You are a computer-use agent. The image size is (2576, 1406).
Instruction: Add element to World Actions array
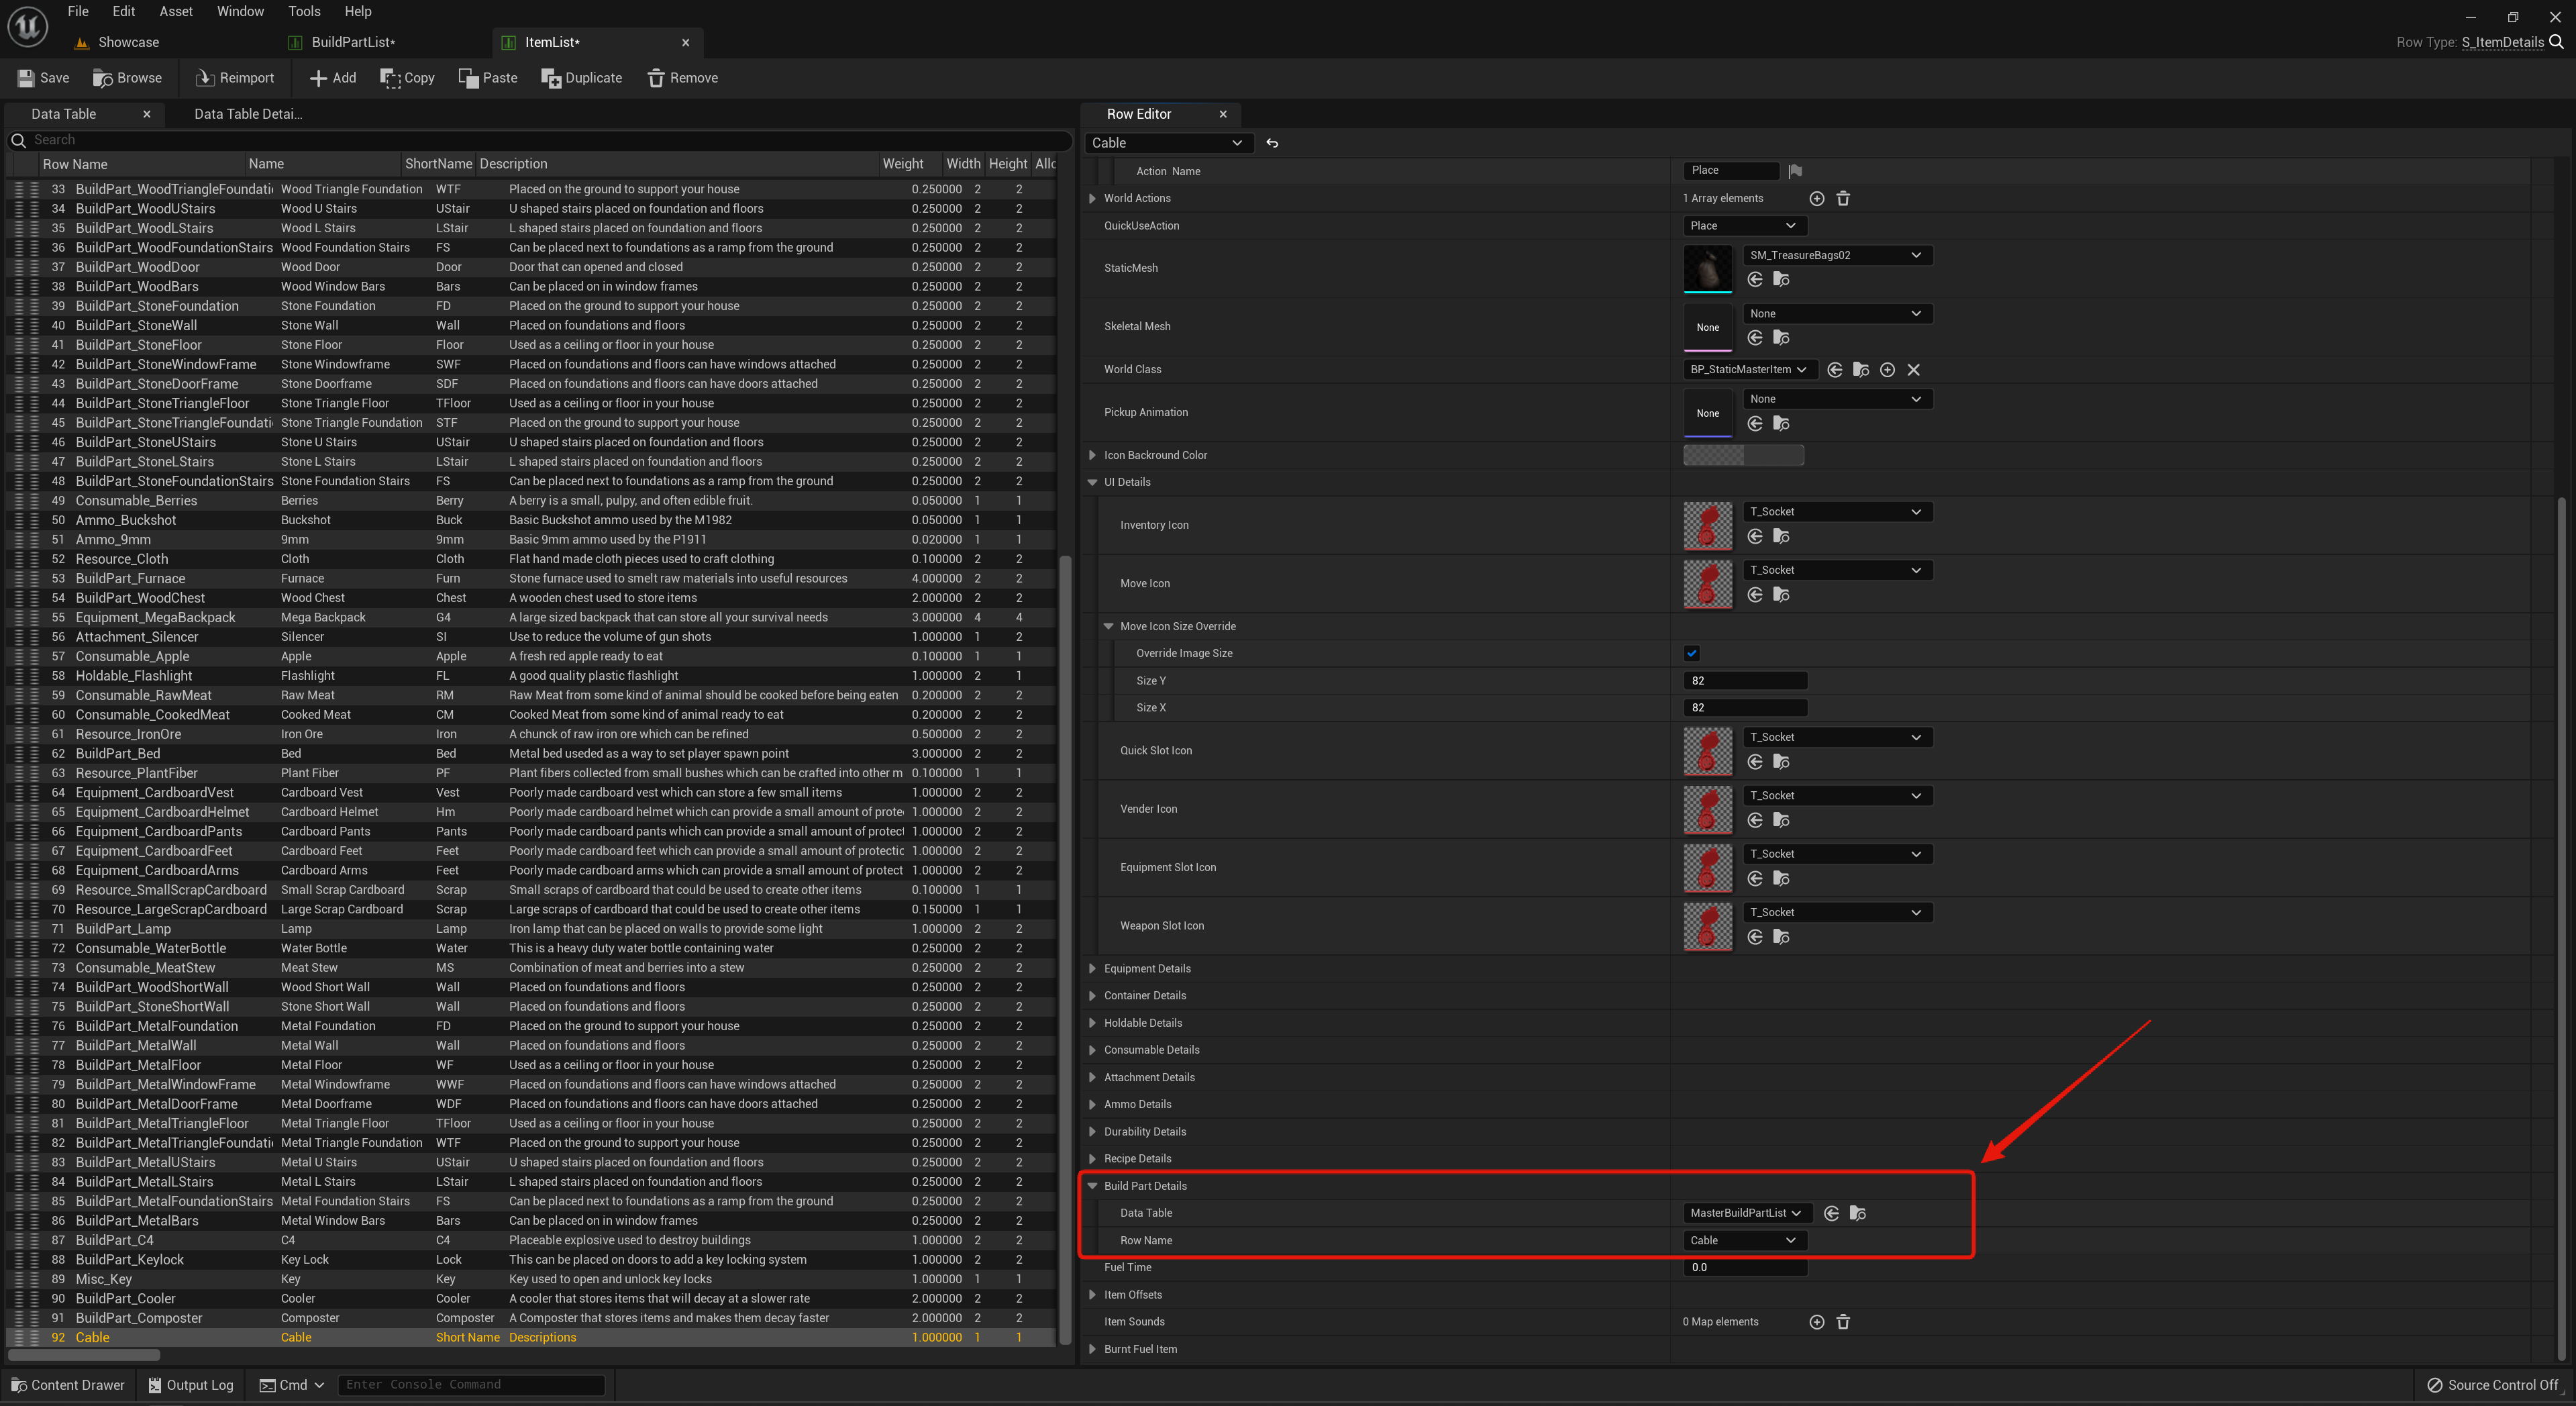coord(1817,199)
